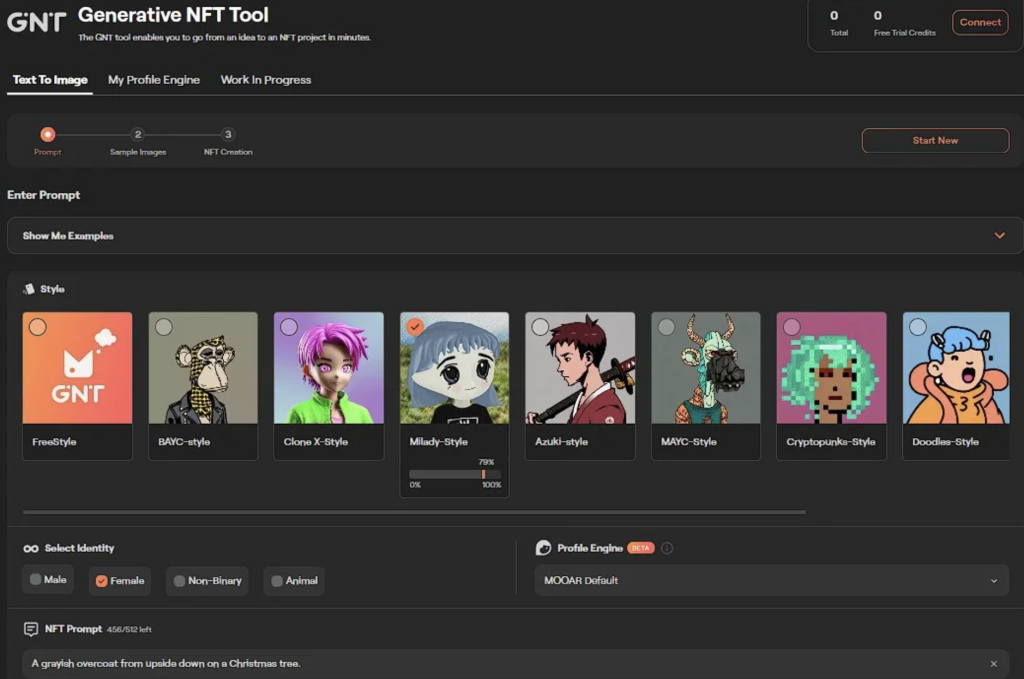Image resolution: width=1024 pixels, height=679 pixels.
Task: Clear the NFT prompt text with X
Action: 993,664
